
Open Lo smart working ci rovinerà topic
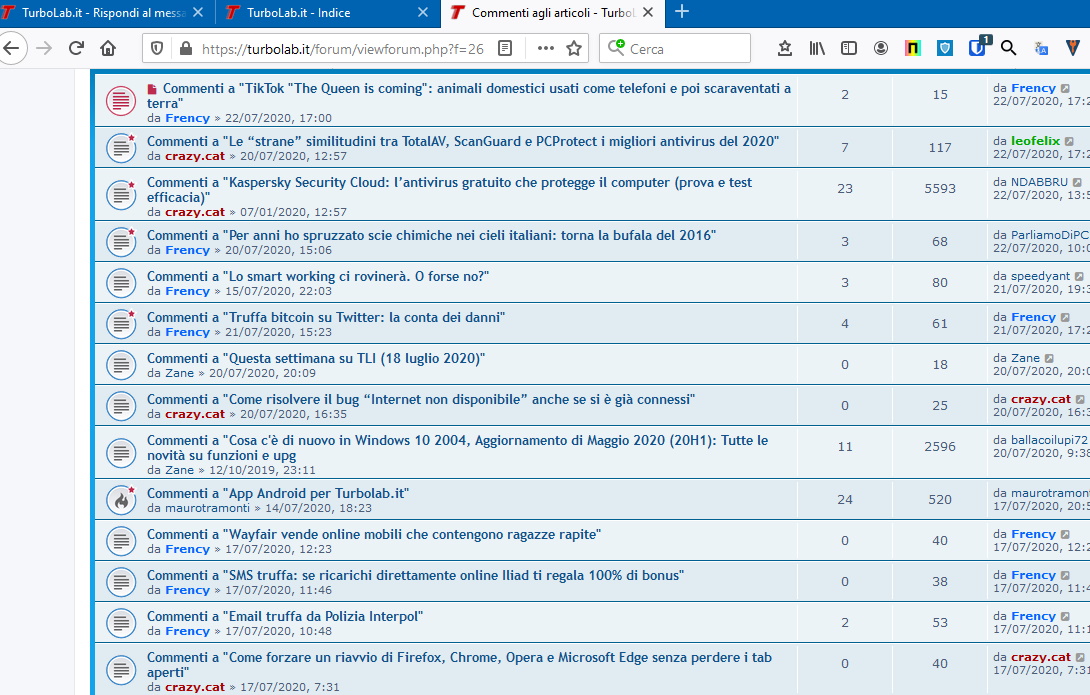click(x=318, y=276)
